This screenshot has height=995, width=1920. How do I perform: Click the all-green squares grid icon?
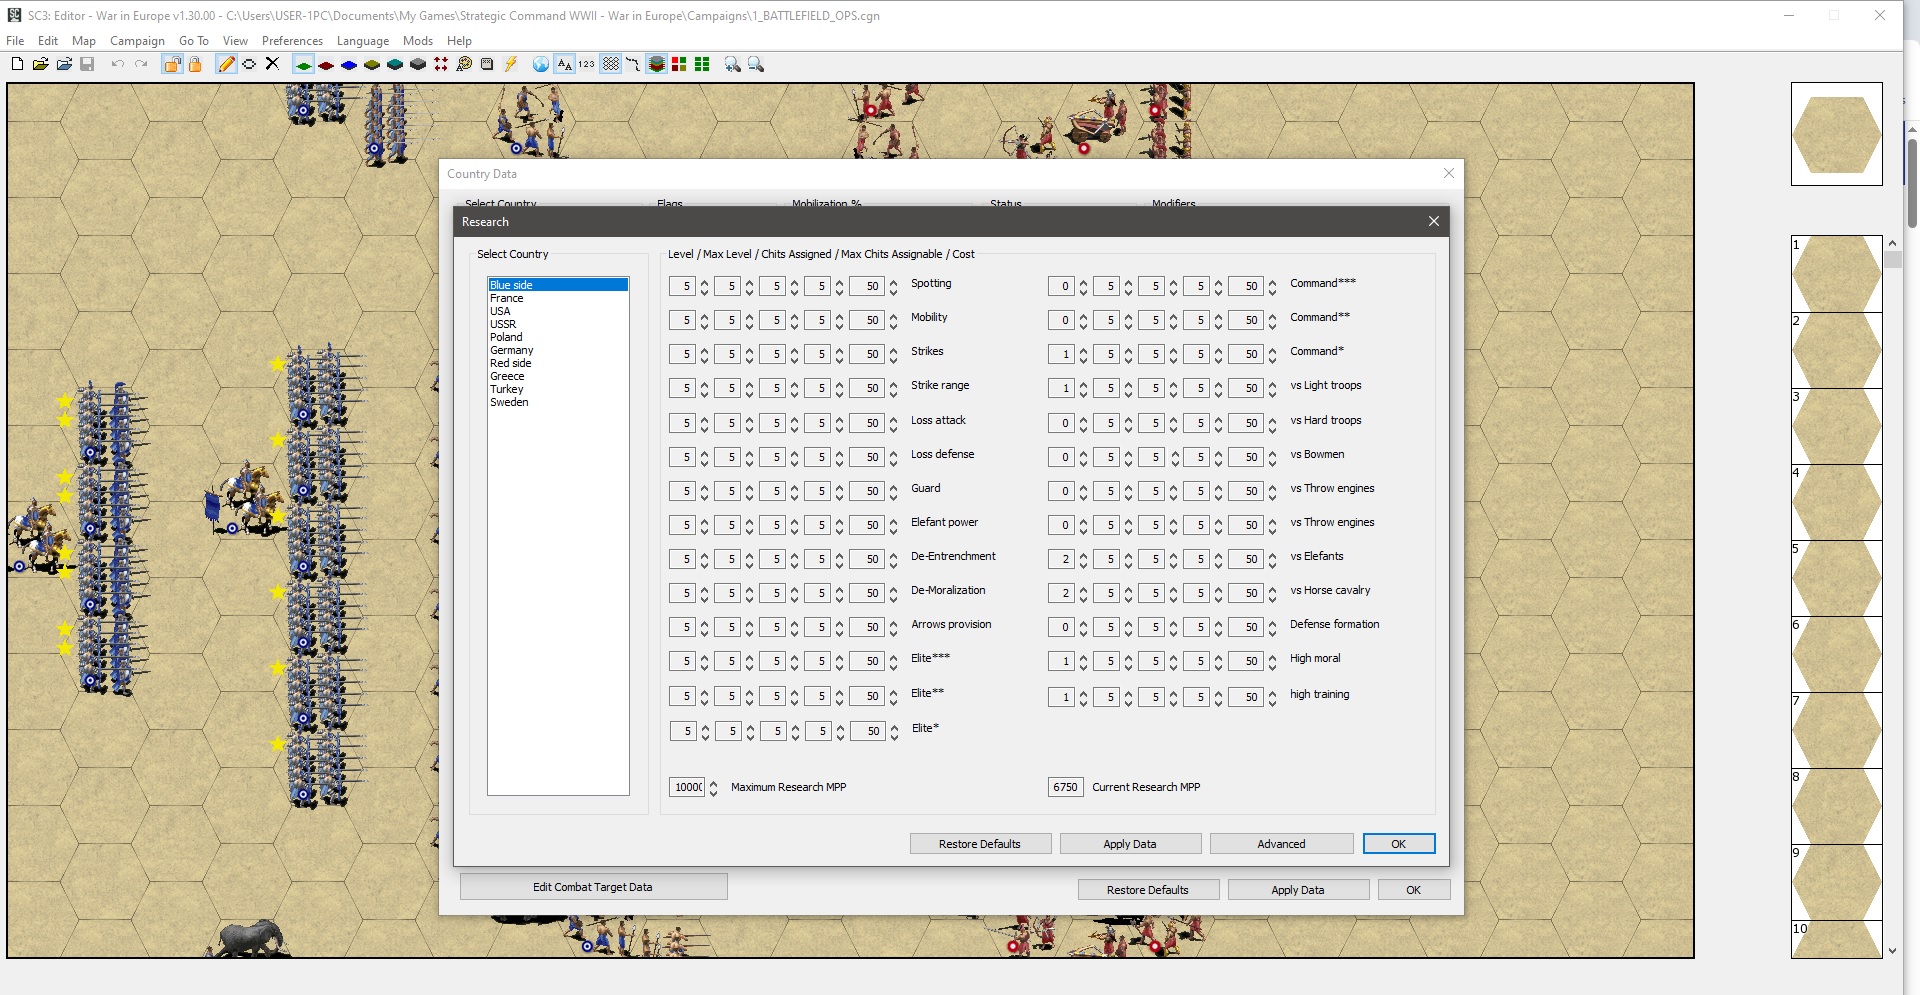coord(702,64)
